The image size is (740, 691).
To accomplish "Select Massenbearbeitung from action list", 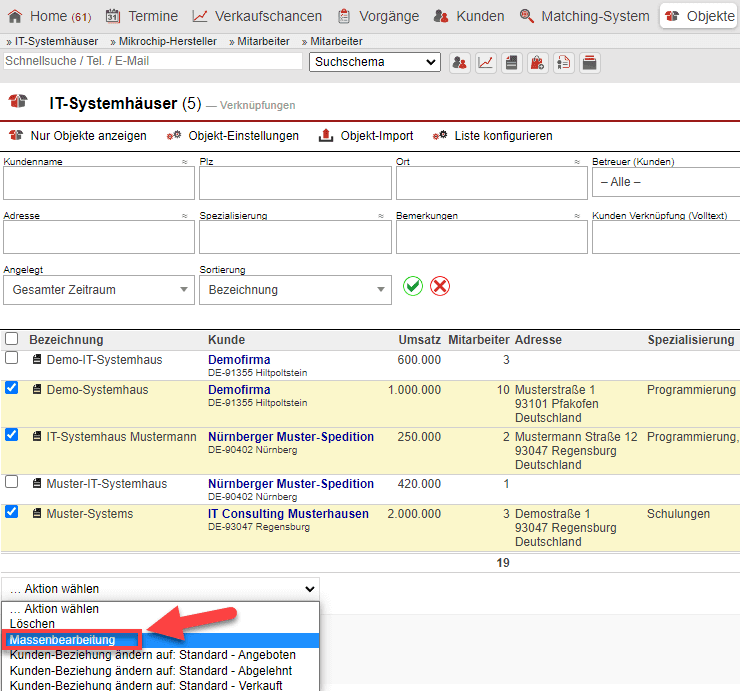I will (62, 640).
